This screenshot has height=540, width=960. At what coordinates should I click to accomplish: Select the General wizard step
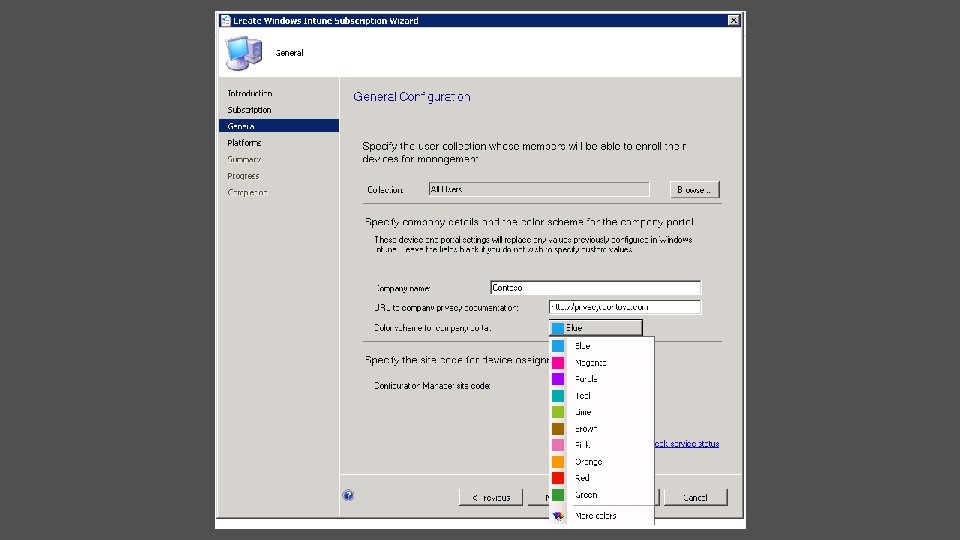point(279,126)
